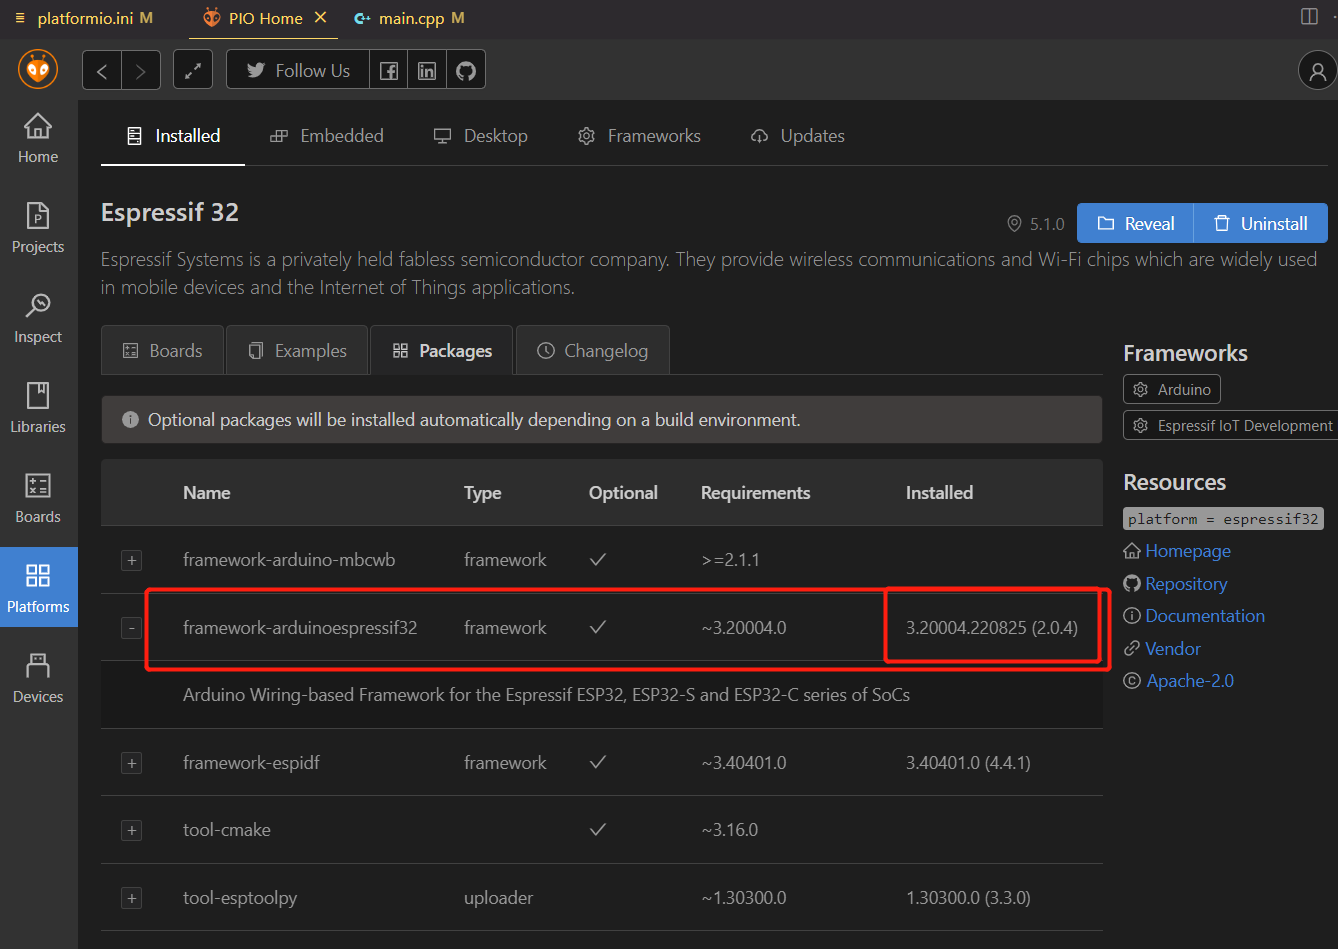The image size is (1338, 949).
Task: Click the Espressif IoT Development framework tag
Action: click(1231, 426)
